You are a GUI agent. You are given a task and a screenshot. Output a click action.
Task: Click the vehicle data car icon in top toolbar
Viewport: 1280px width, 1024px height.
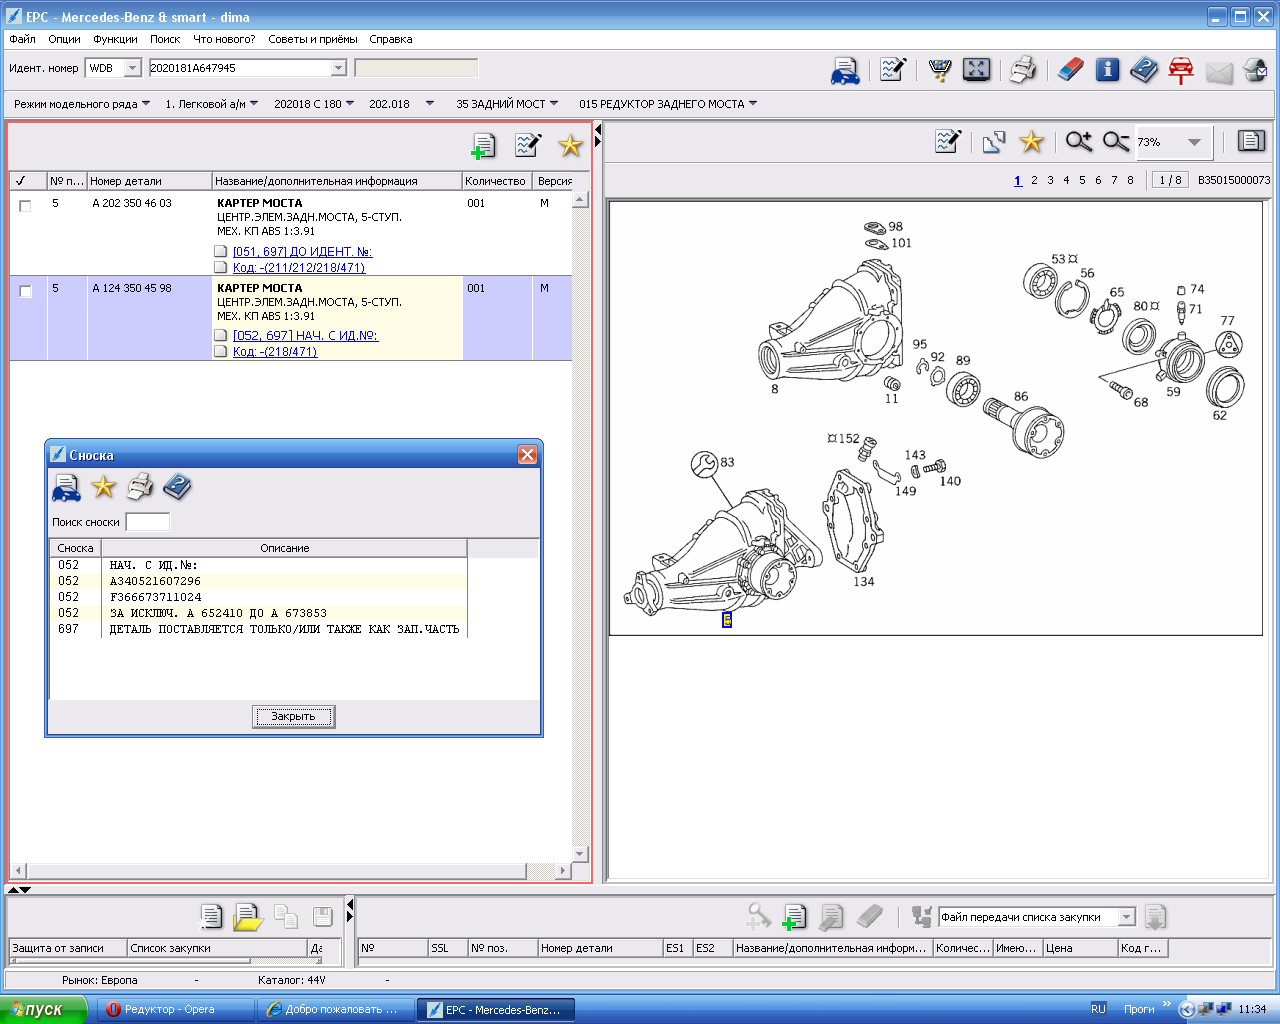pyautogui.click(x=845, y=70)
